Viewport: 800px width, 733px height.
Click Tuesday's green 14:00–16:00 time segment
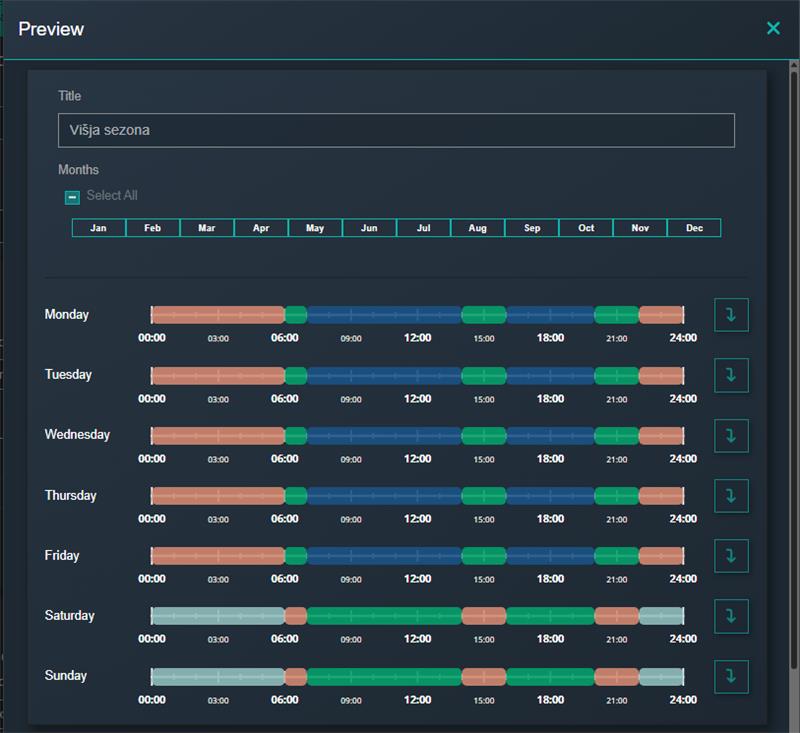(x=484, y=376)
